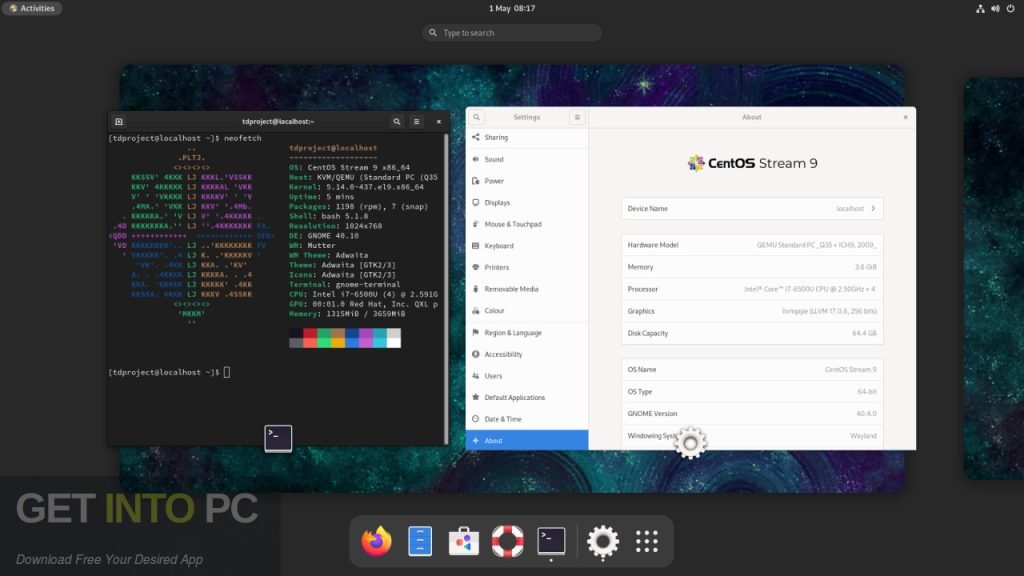Open the search icon in Settings header

(x=477, y=117)
